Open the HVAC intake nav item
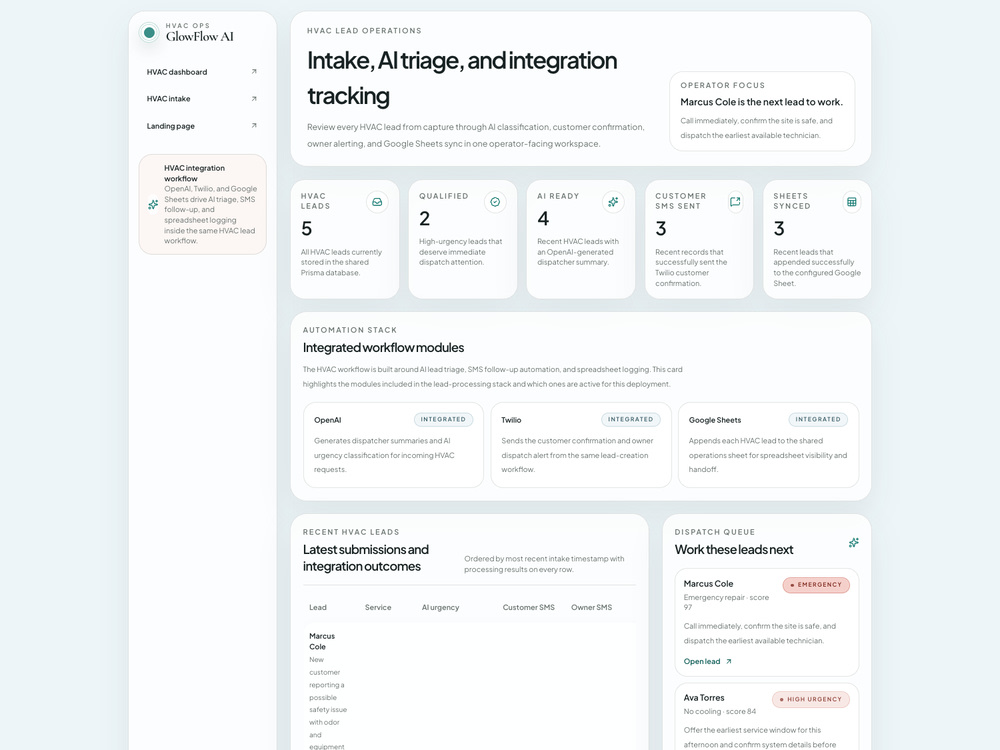1000x750 pixels. point(202,99)
